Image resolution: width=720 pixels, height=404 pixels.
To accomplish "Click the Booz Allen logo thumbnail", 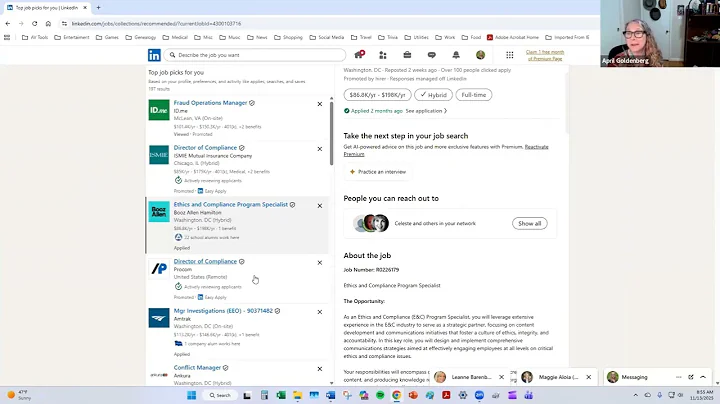I will (159, 212).
